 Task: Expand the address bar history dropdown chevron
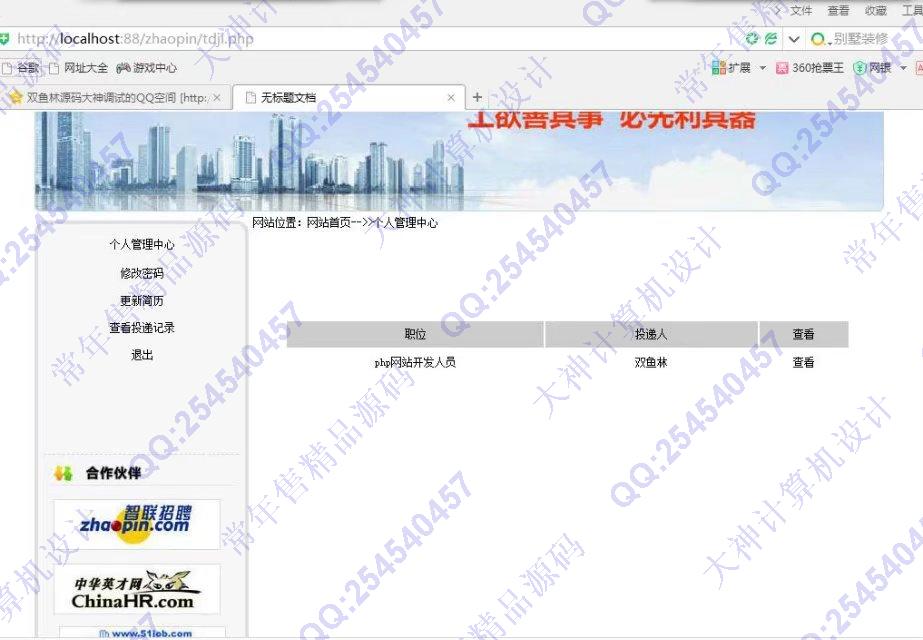tap(794, 39)
